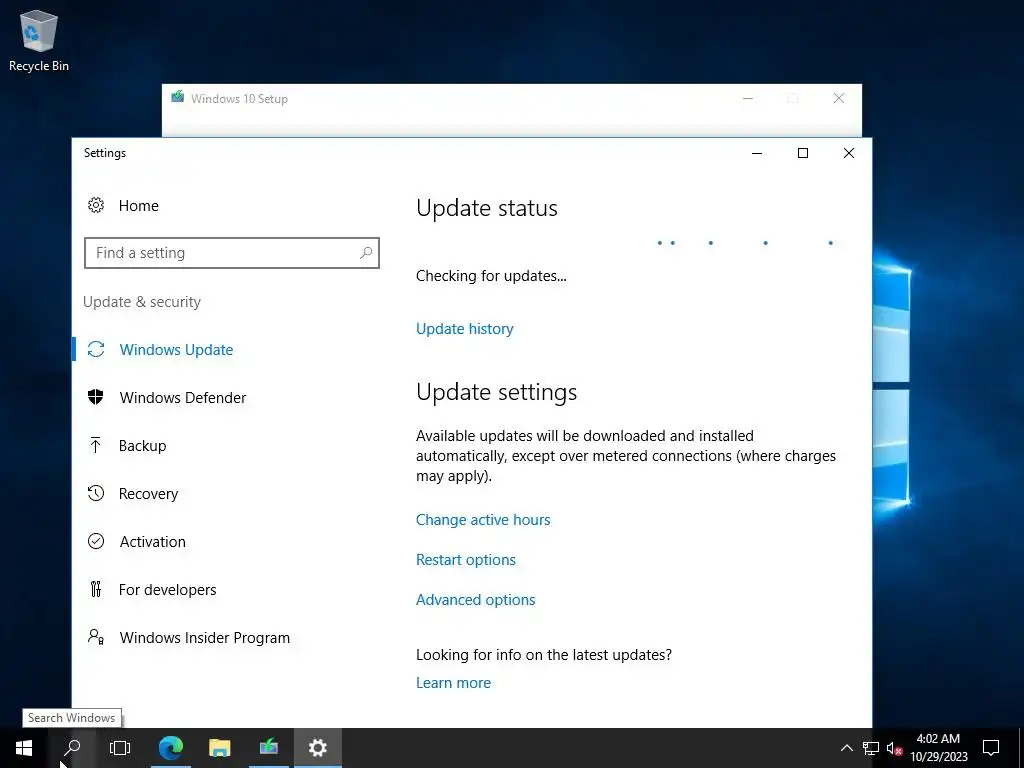Image resolution: width=1024 pixels, height=768 pixels.
Task: Click the Windows 10 Setup title bar icon
Action: [x=178, y=98]
